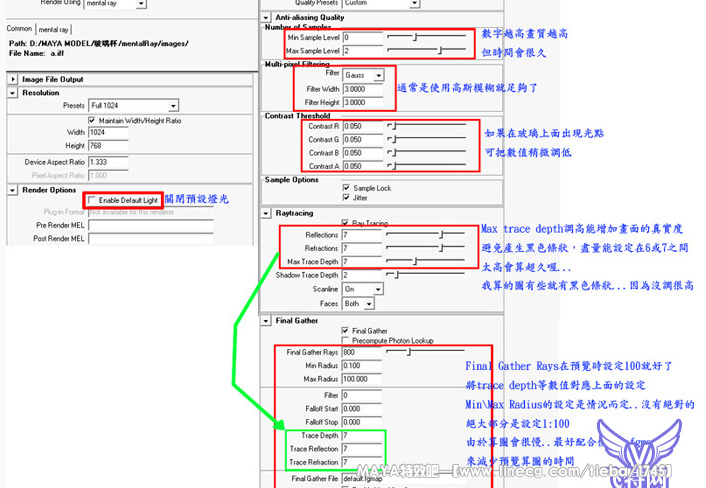Viewport: 706px width, 488px height.
Task: Switch to the Common tab
Action: tap(19, 28)
